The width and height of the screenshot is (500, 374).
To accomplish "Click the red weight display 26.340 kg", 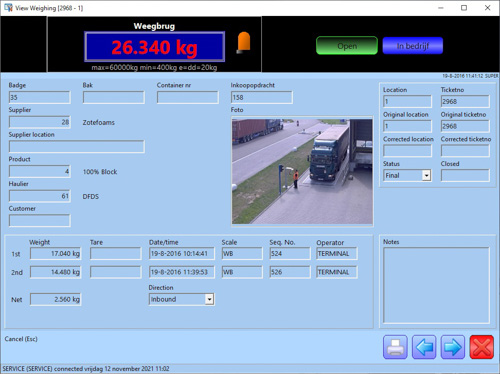I will [155, 47].
